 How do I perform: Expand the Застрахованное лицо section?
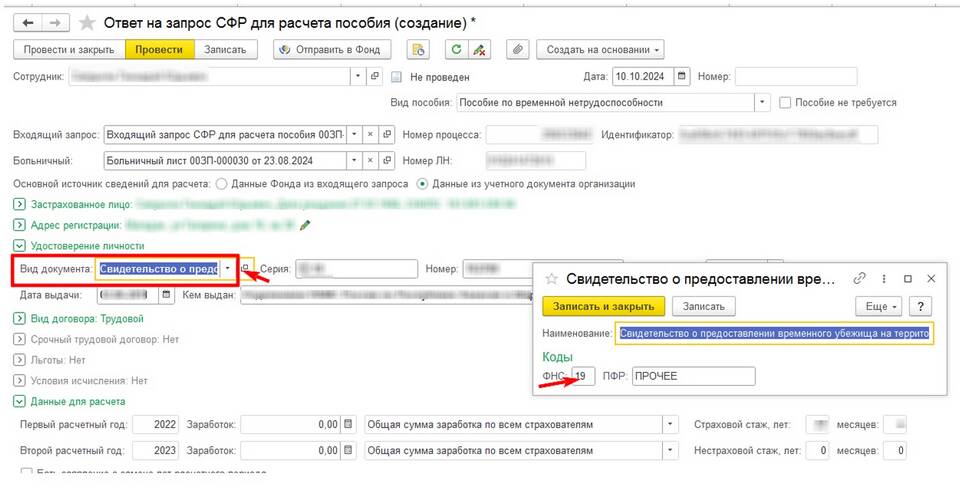tap(19, 205)
